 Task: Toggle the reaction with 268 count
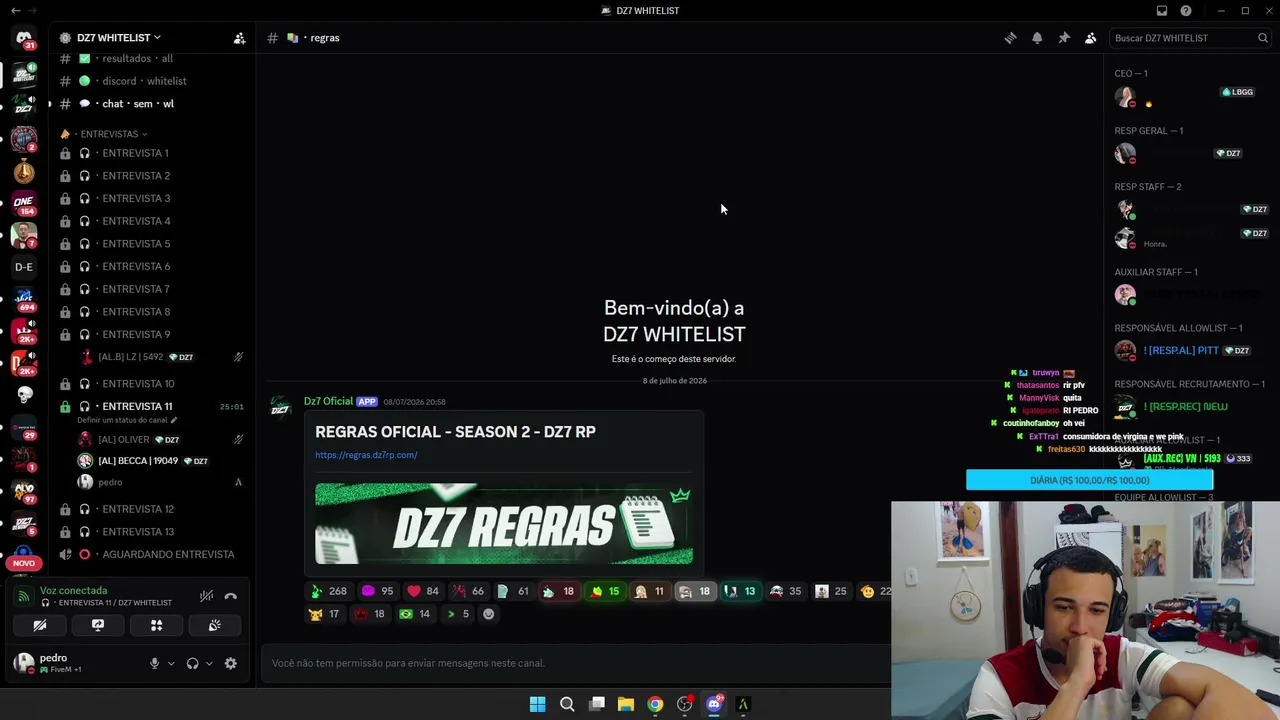point(328,591)
